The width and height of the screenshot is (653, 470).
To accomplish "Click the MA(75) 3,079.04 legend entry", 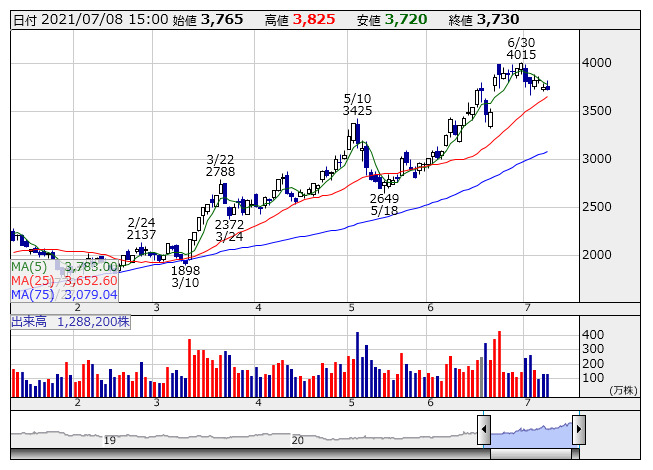I will 65,295.
